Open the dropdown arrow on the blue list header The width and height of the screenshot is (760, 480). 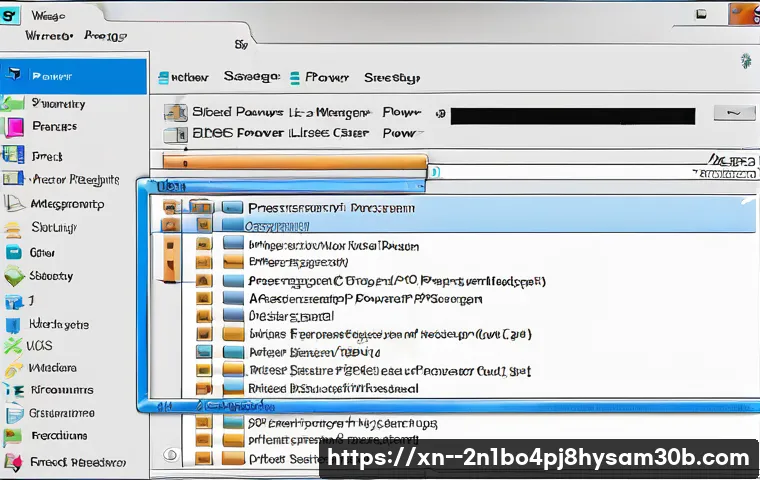pos(420,186)
